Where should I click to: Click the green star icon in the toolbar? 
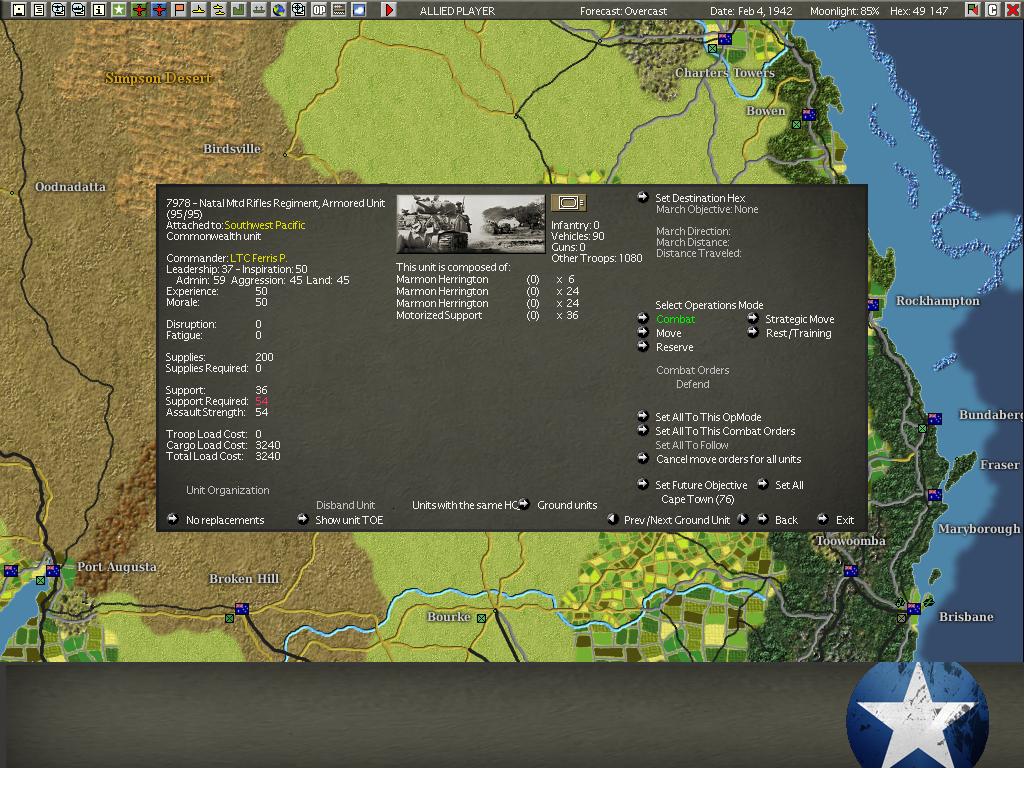pos(119,10)
